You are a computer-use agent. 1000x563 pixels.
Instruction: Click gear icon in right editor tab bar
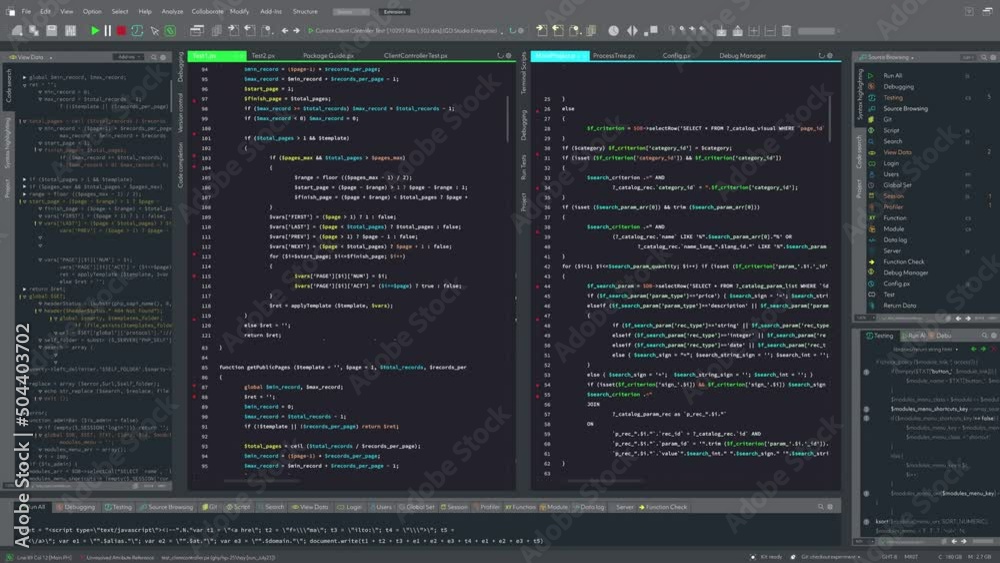click(830, 55)
